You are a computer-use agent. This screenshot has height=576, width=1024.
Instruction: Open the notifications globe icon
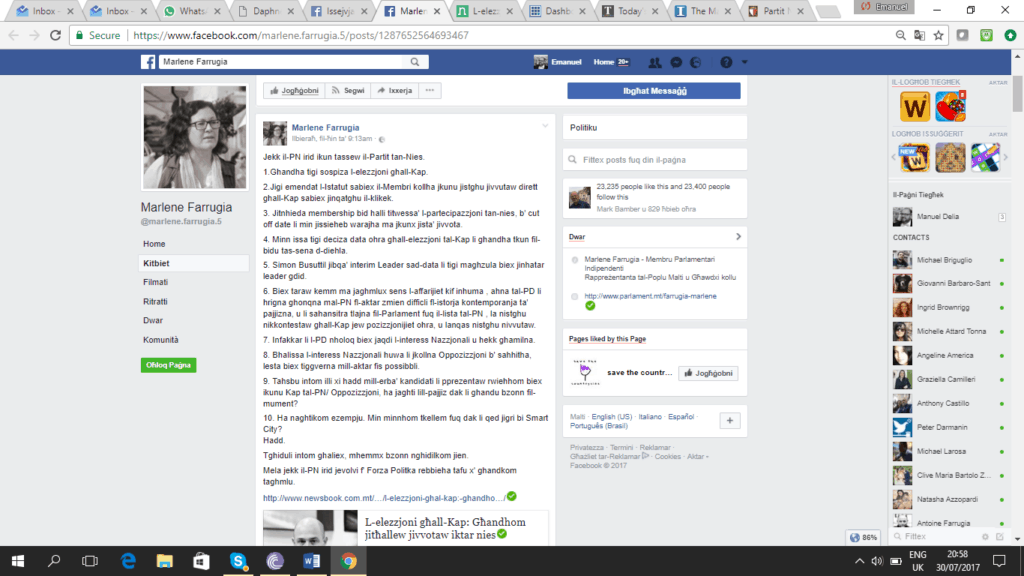click(x=697, y=62)
